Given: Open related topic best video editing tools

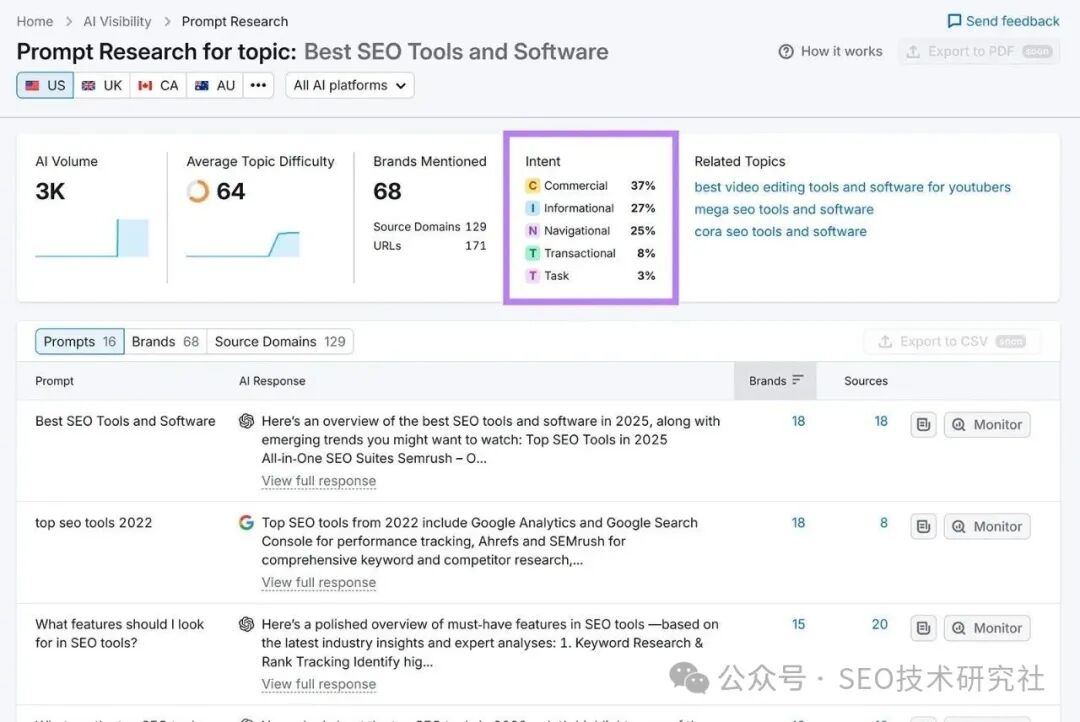Looking at the screenshot, I should (x=853, y=187).
